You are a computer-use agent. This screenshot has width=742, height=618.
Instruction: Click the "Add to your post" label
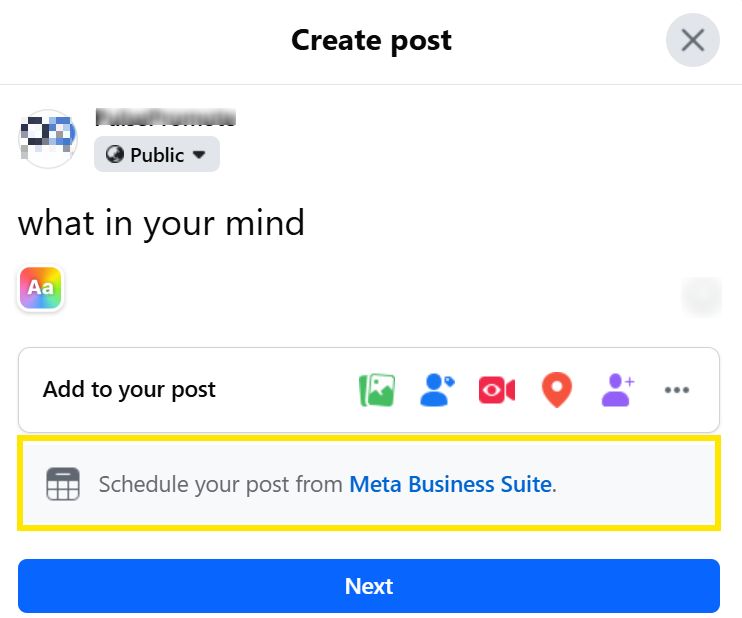point(129,390)
